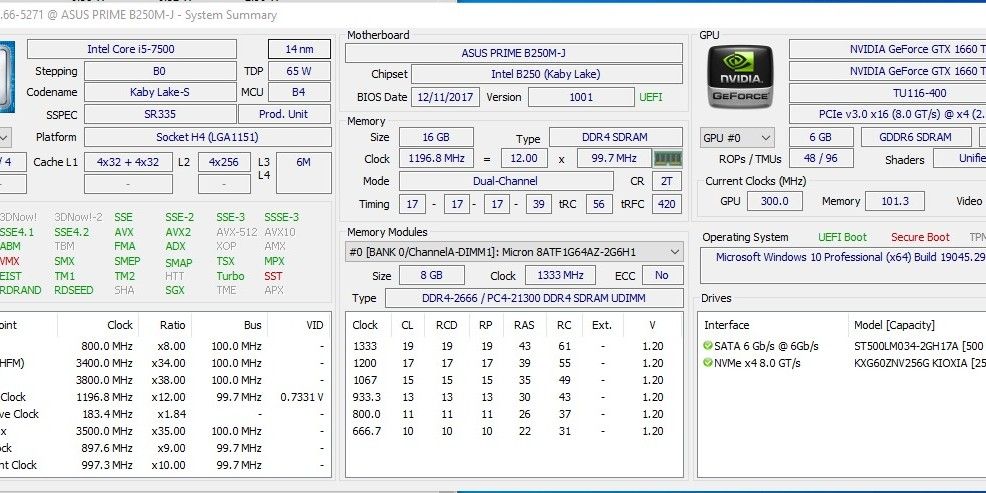Click the GPU memory size 6 GB

(x=821, y=137)
